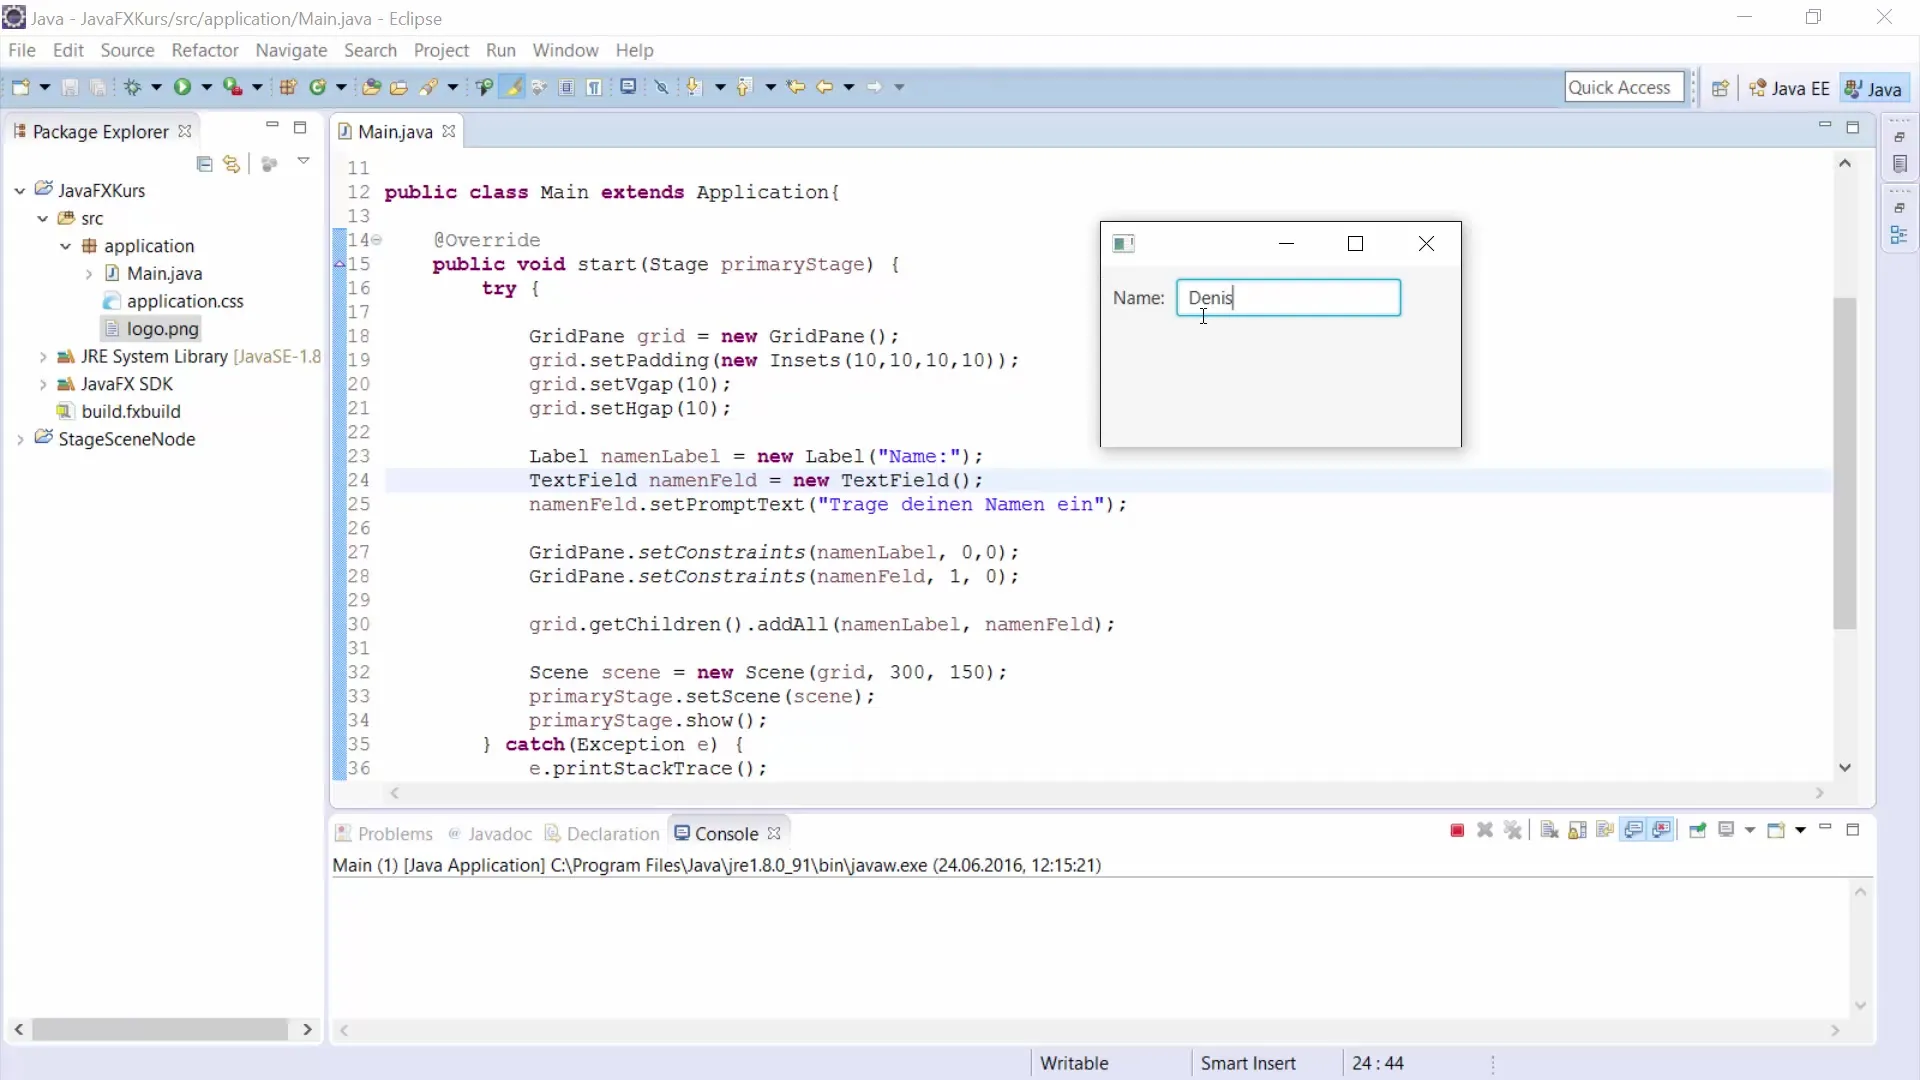1920x1080 pixels.
Task: Click Last Edit Location icon
Action: pos(796,87)
